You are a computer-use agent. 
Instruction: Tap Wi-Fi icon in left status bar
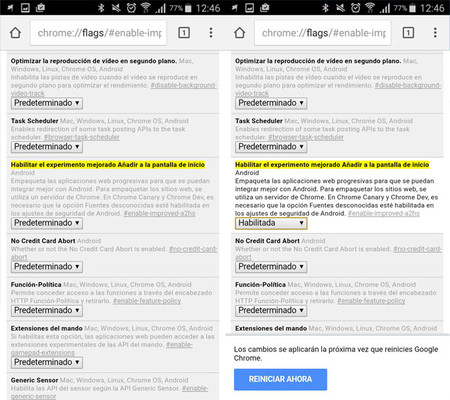pyautogui.click(x=145, y=8)
